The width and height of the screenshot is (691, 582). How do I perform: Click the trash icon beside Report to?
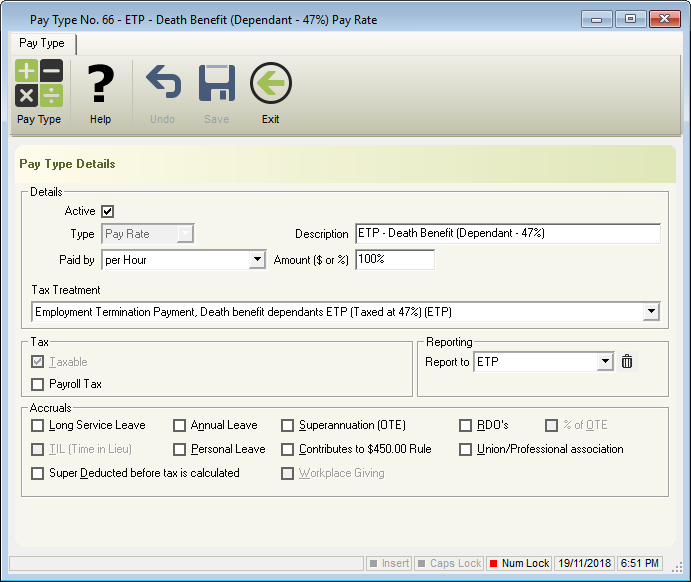pos(627,362)
